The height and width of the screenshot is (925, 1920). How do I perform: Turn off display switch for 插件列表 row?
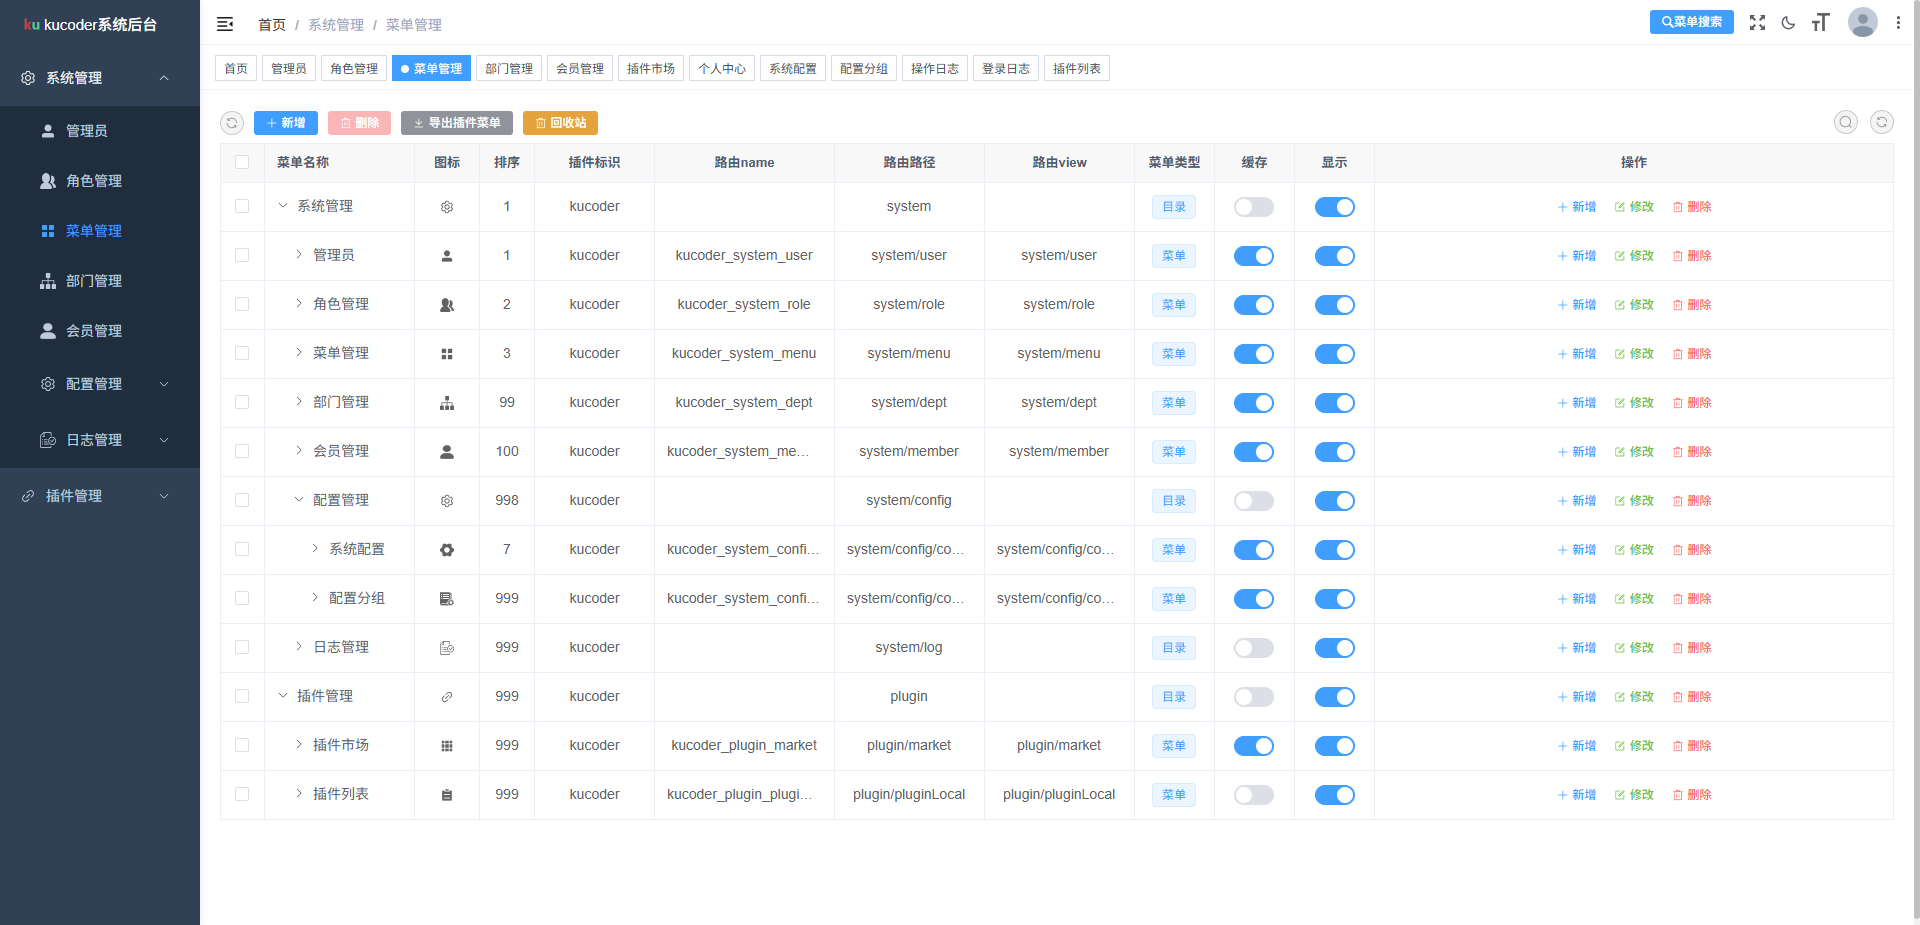tap(1334, 795)
